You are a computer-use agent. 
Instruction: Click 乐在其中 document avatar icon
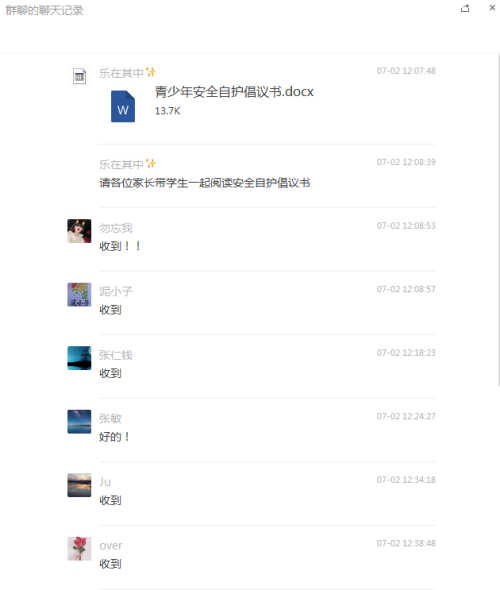point(79,76)
